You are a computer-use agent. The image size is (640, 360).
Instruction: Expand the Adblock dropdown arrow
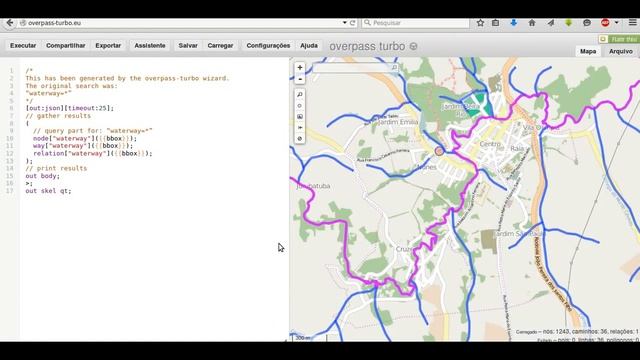tap(616, 23)
